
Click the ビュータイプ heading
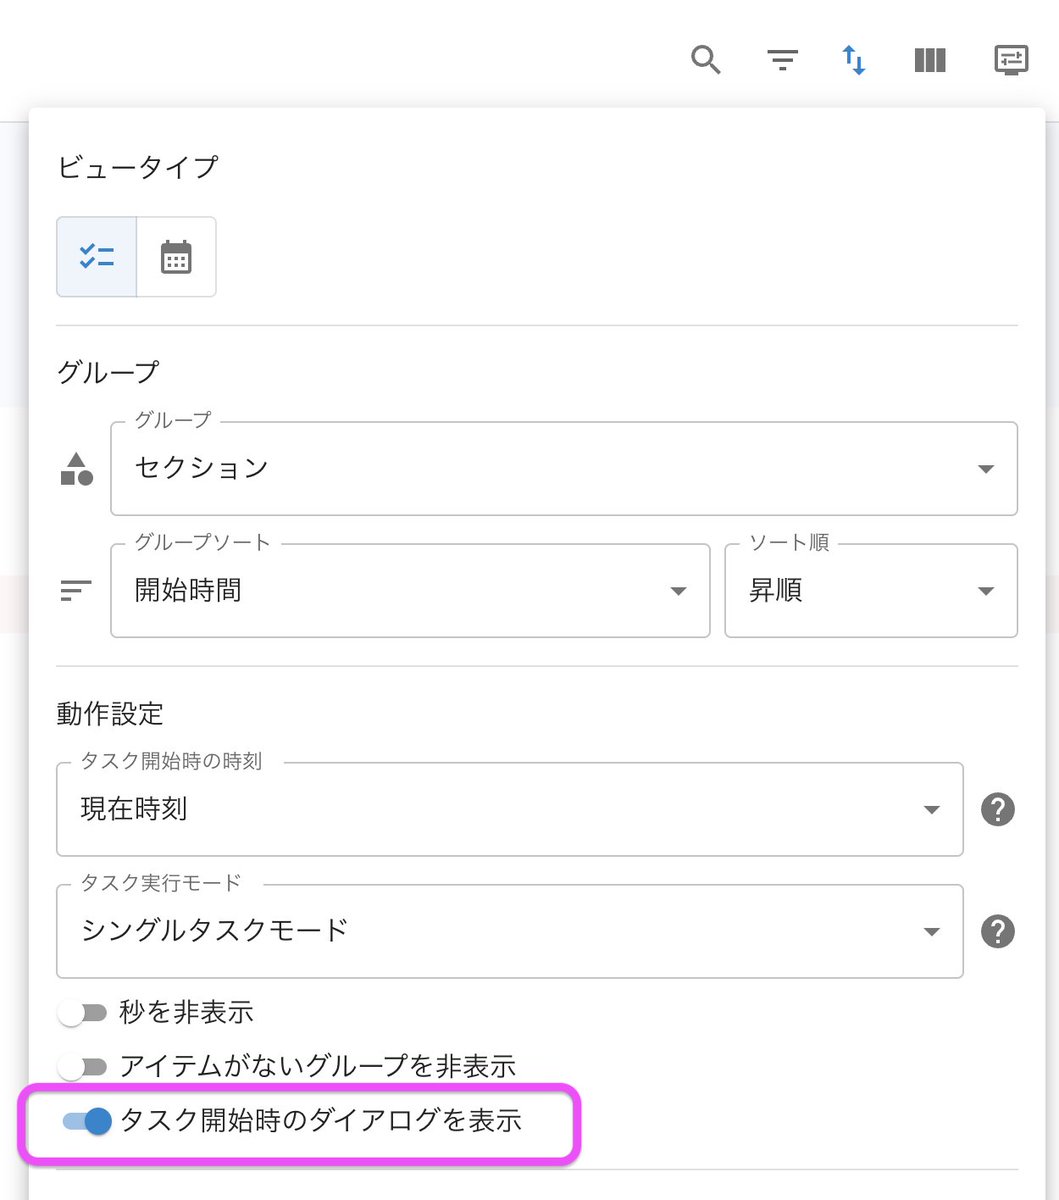click(137, 167)
